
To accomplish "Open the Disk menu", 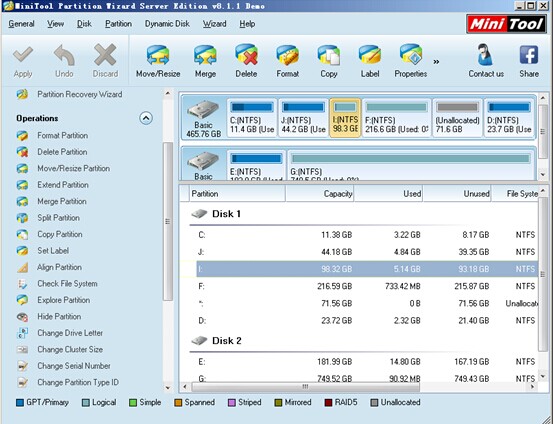I will coord(84,24).
